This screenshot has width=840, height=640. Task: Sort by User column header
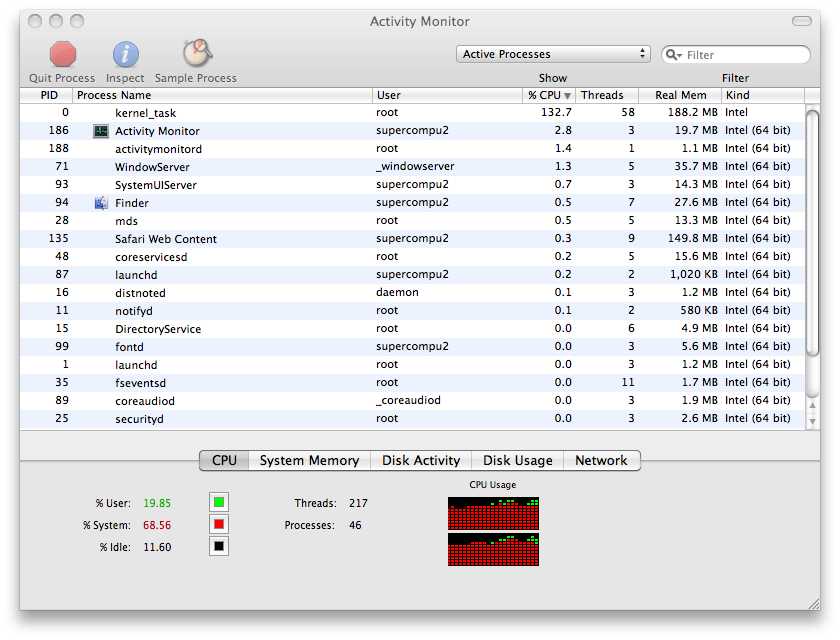pos(447,95)
